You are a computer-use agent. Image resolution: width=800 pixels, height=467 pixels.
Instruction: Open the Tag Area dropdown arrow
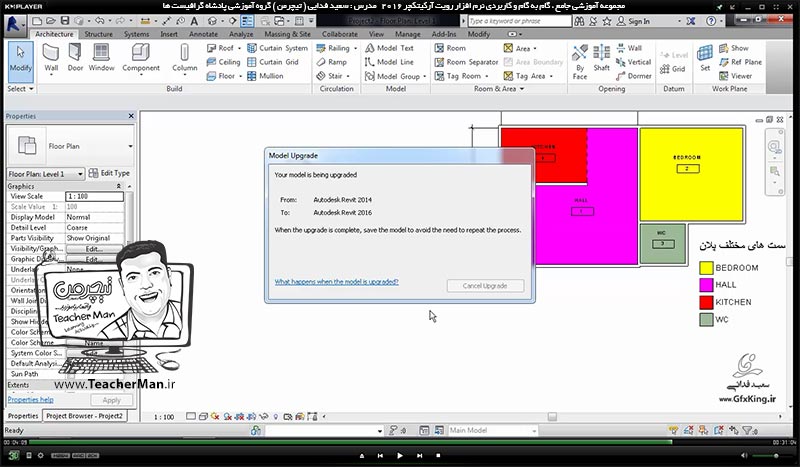(551, 76)
